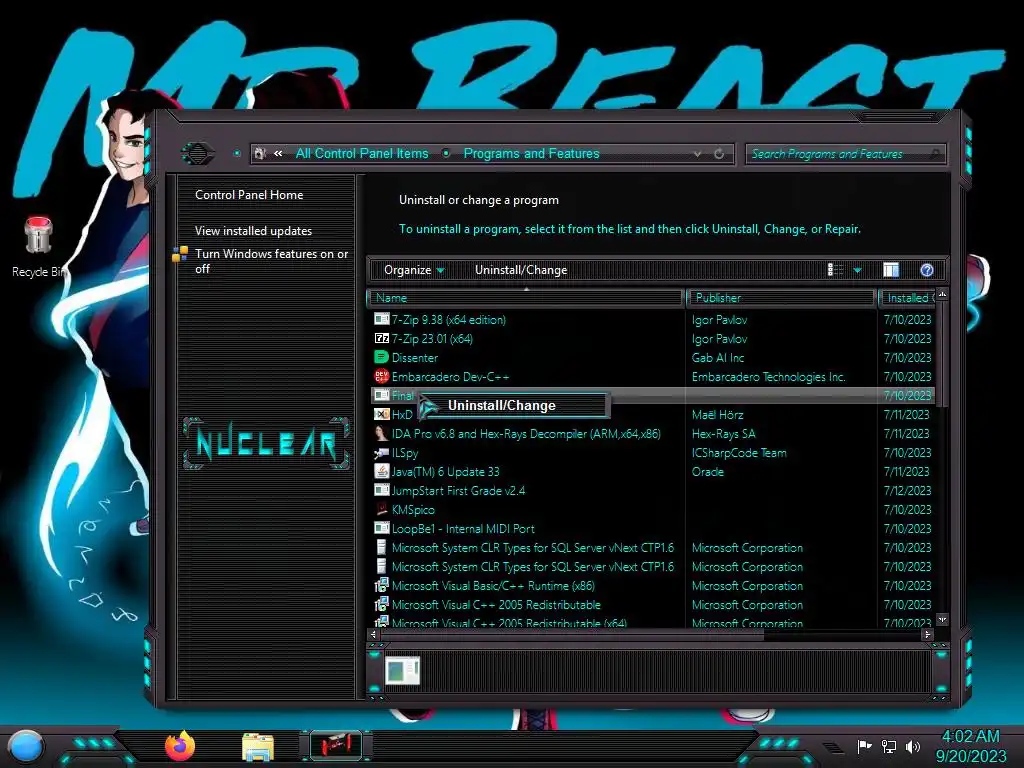The image size is (1024, 768).
Task: Open the Action Center flag icon
Action: pyautogui.click(x=865, y=746)
